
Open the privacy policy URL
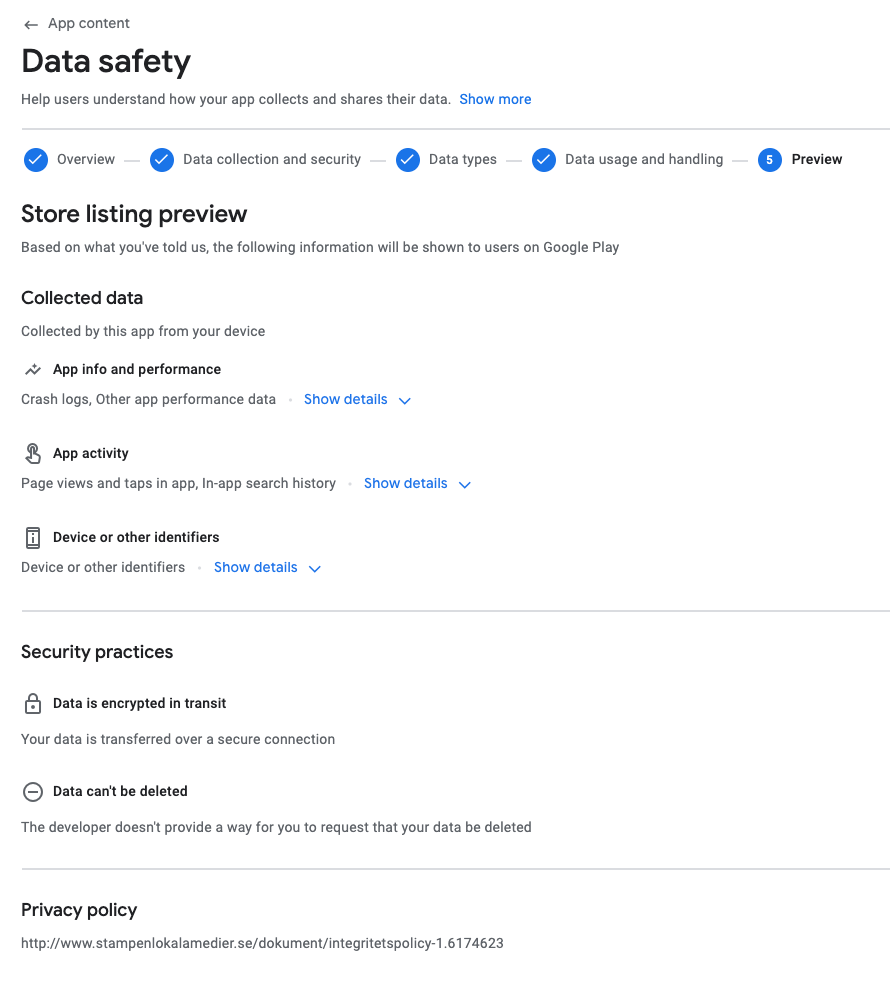[x=262, y=943]
